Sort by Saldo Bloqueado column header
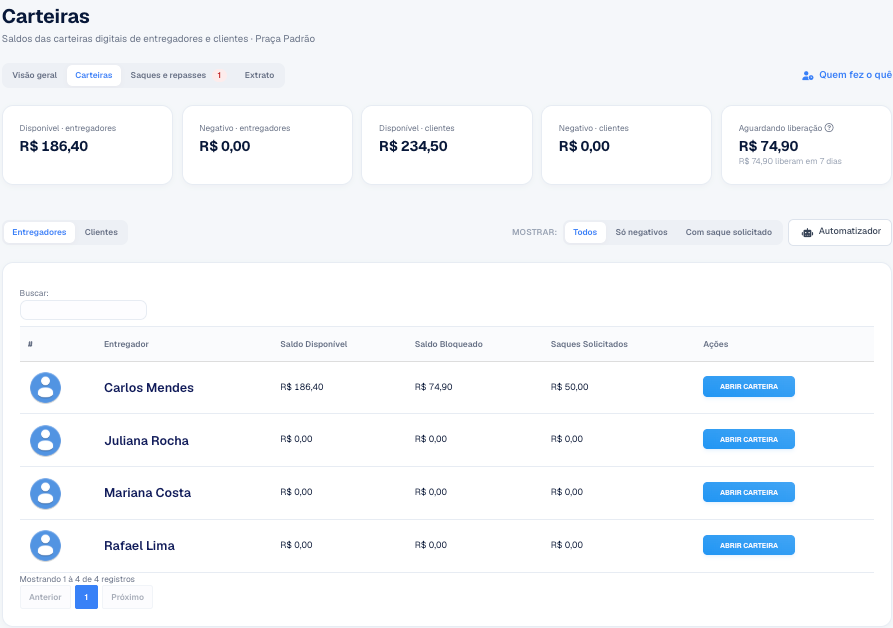 coord(449,344)
